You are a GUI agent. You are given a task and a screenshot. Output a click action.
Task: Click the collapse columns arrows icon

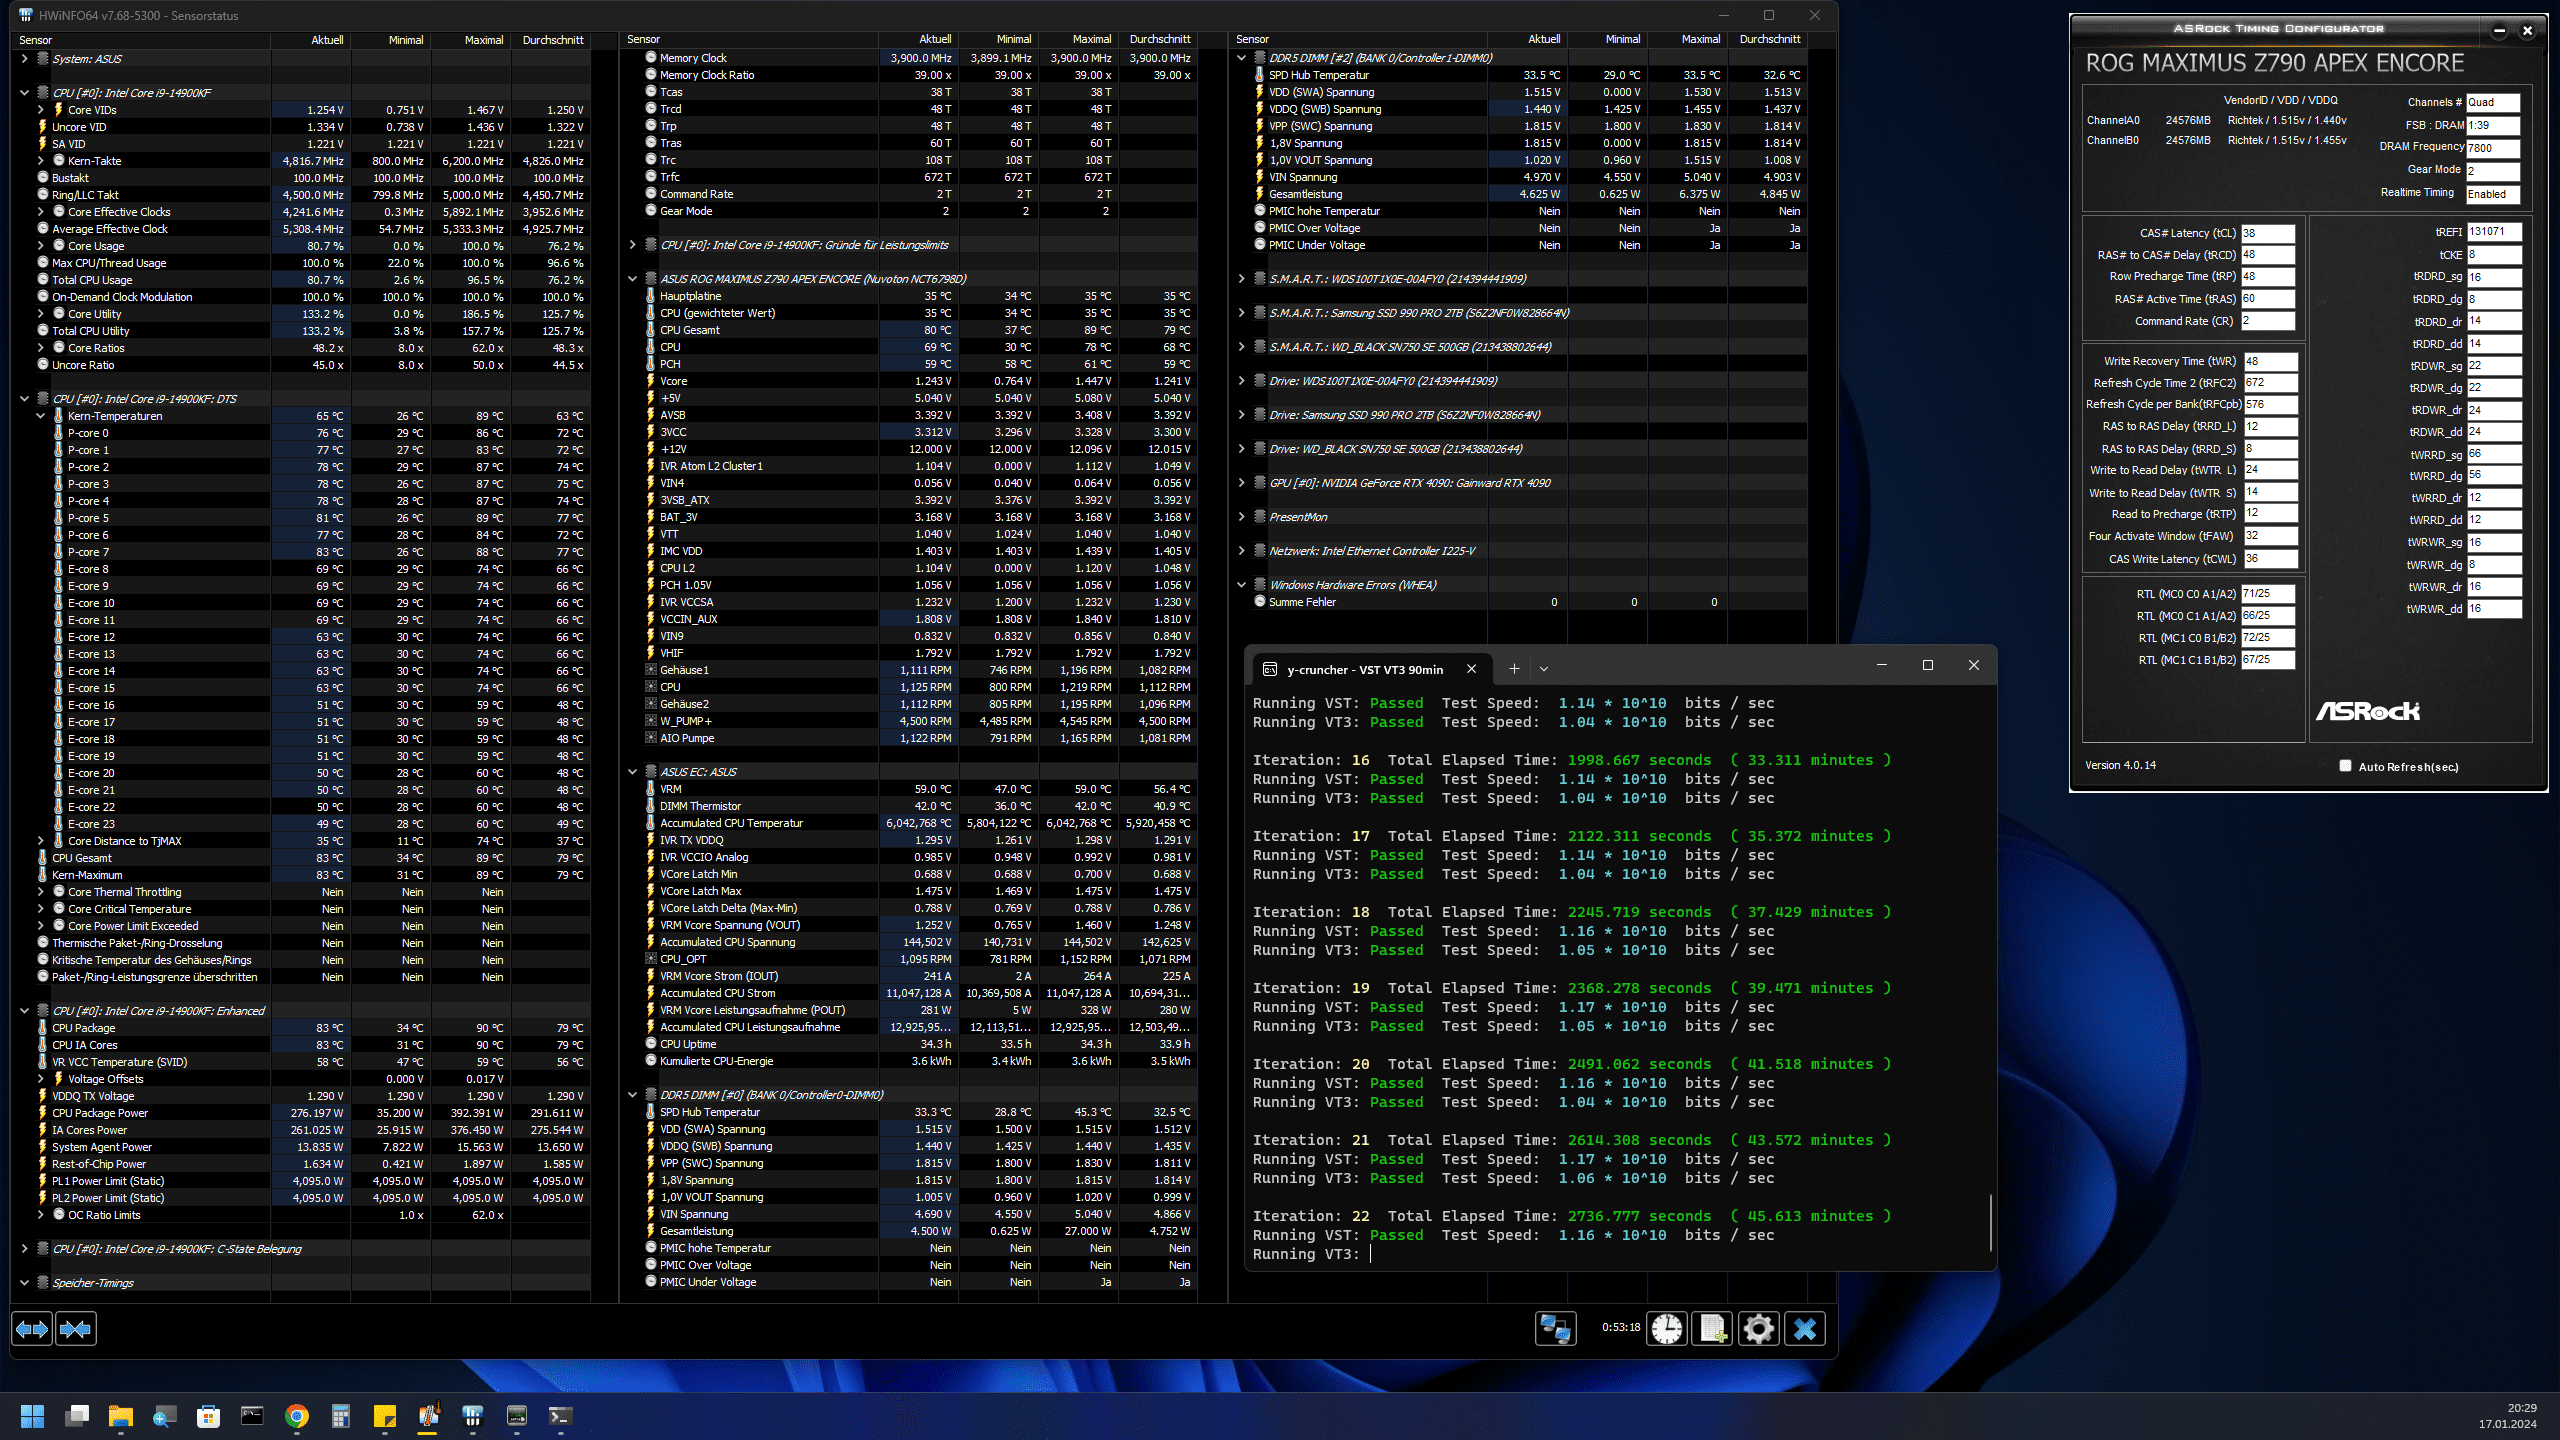click(76, 1329)
